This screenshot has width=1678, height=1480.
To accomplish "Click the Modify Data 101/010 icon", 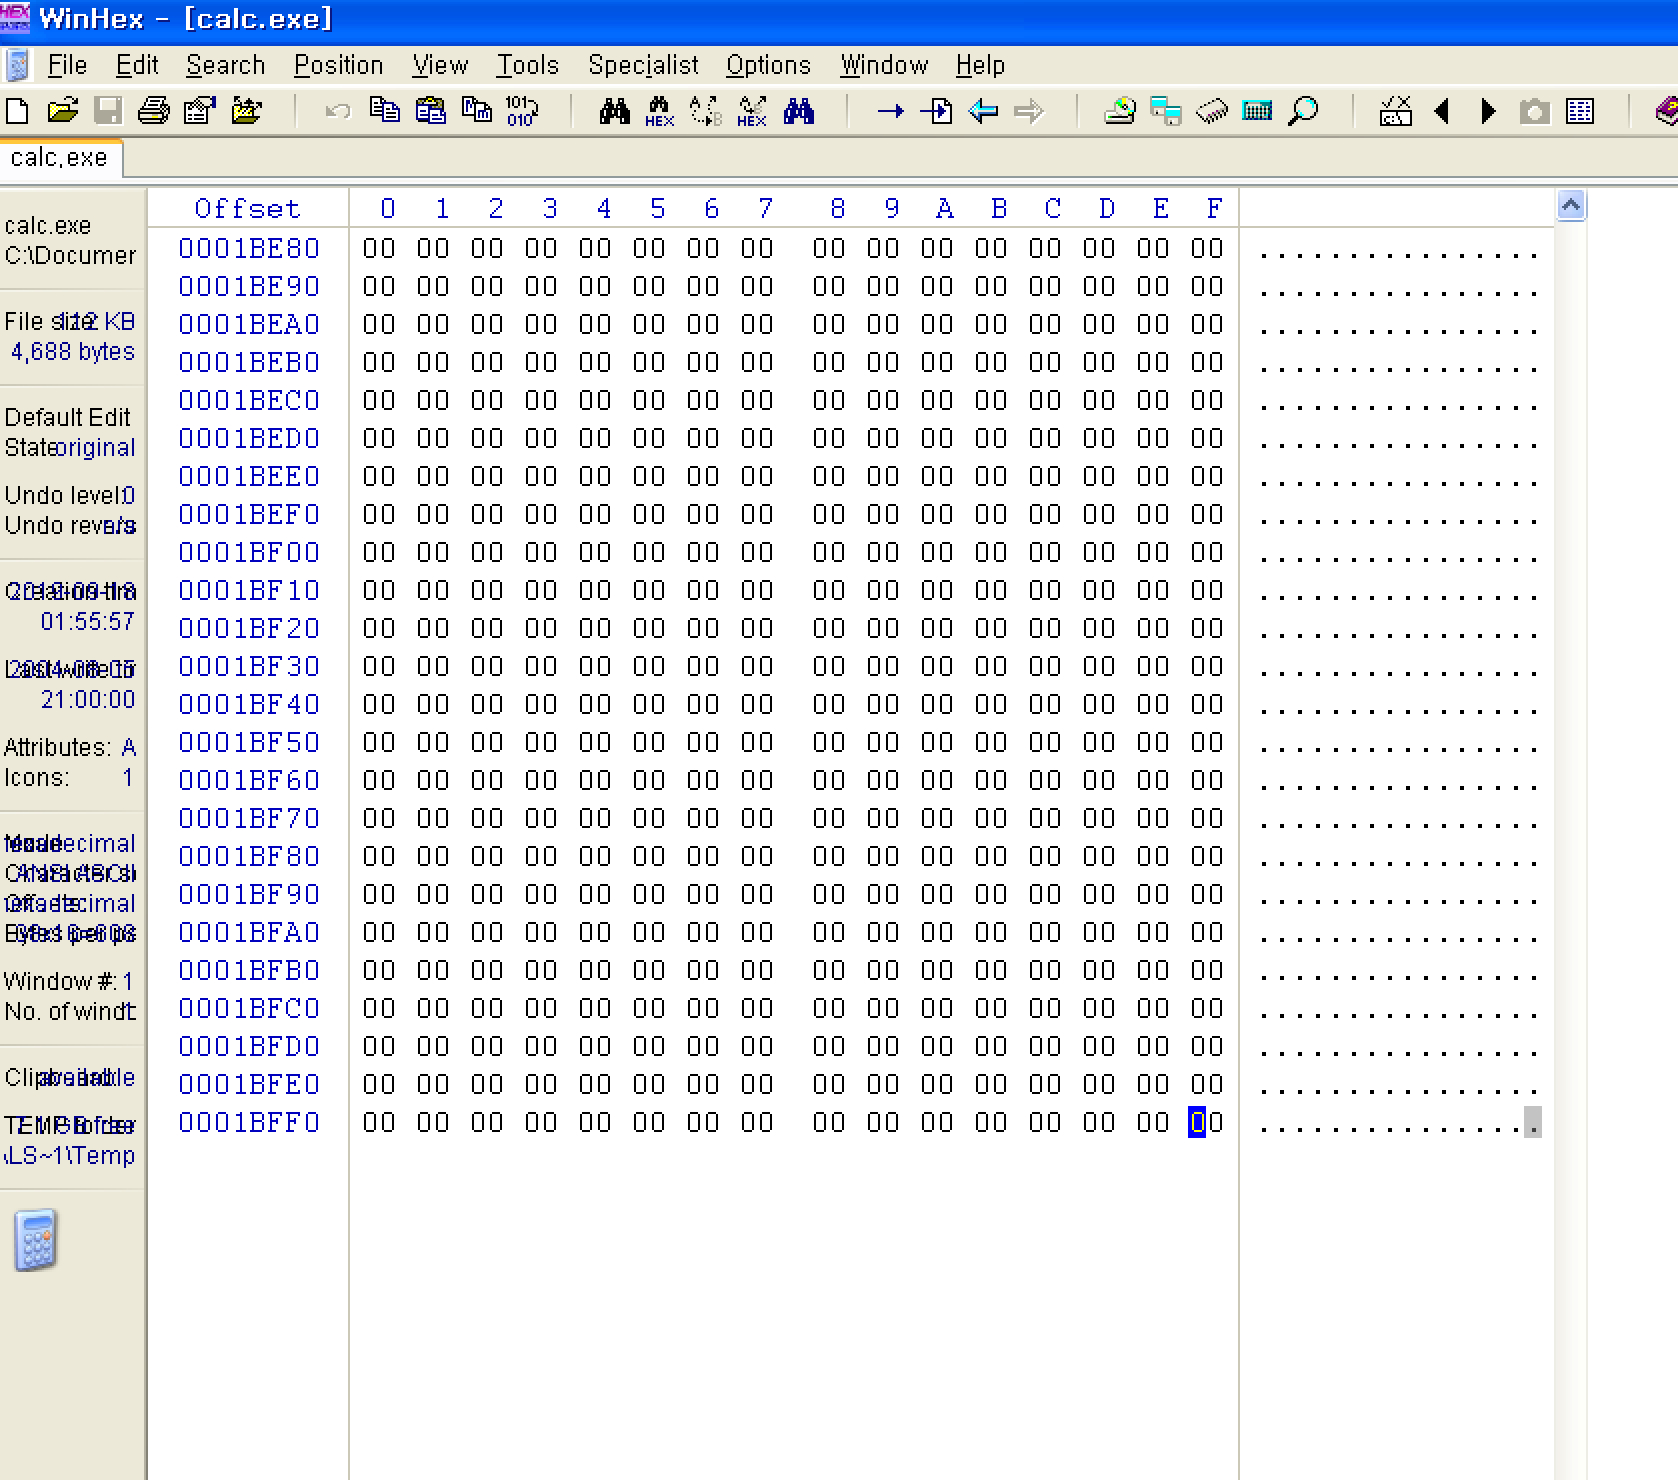I will point(522,111).
